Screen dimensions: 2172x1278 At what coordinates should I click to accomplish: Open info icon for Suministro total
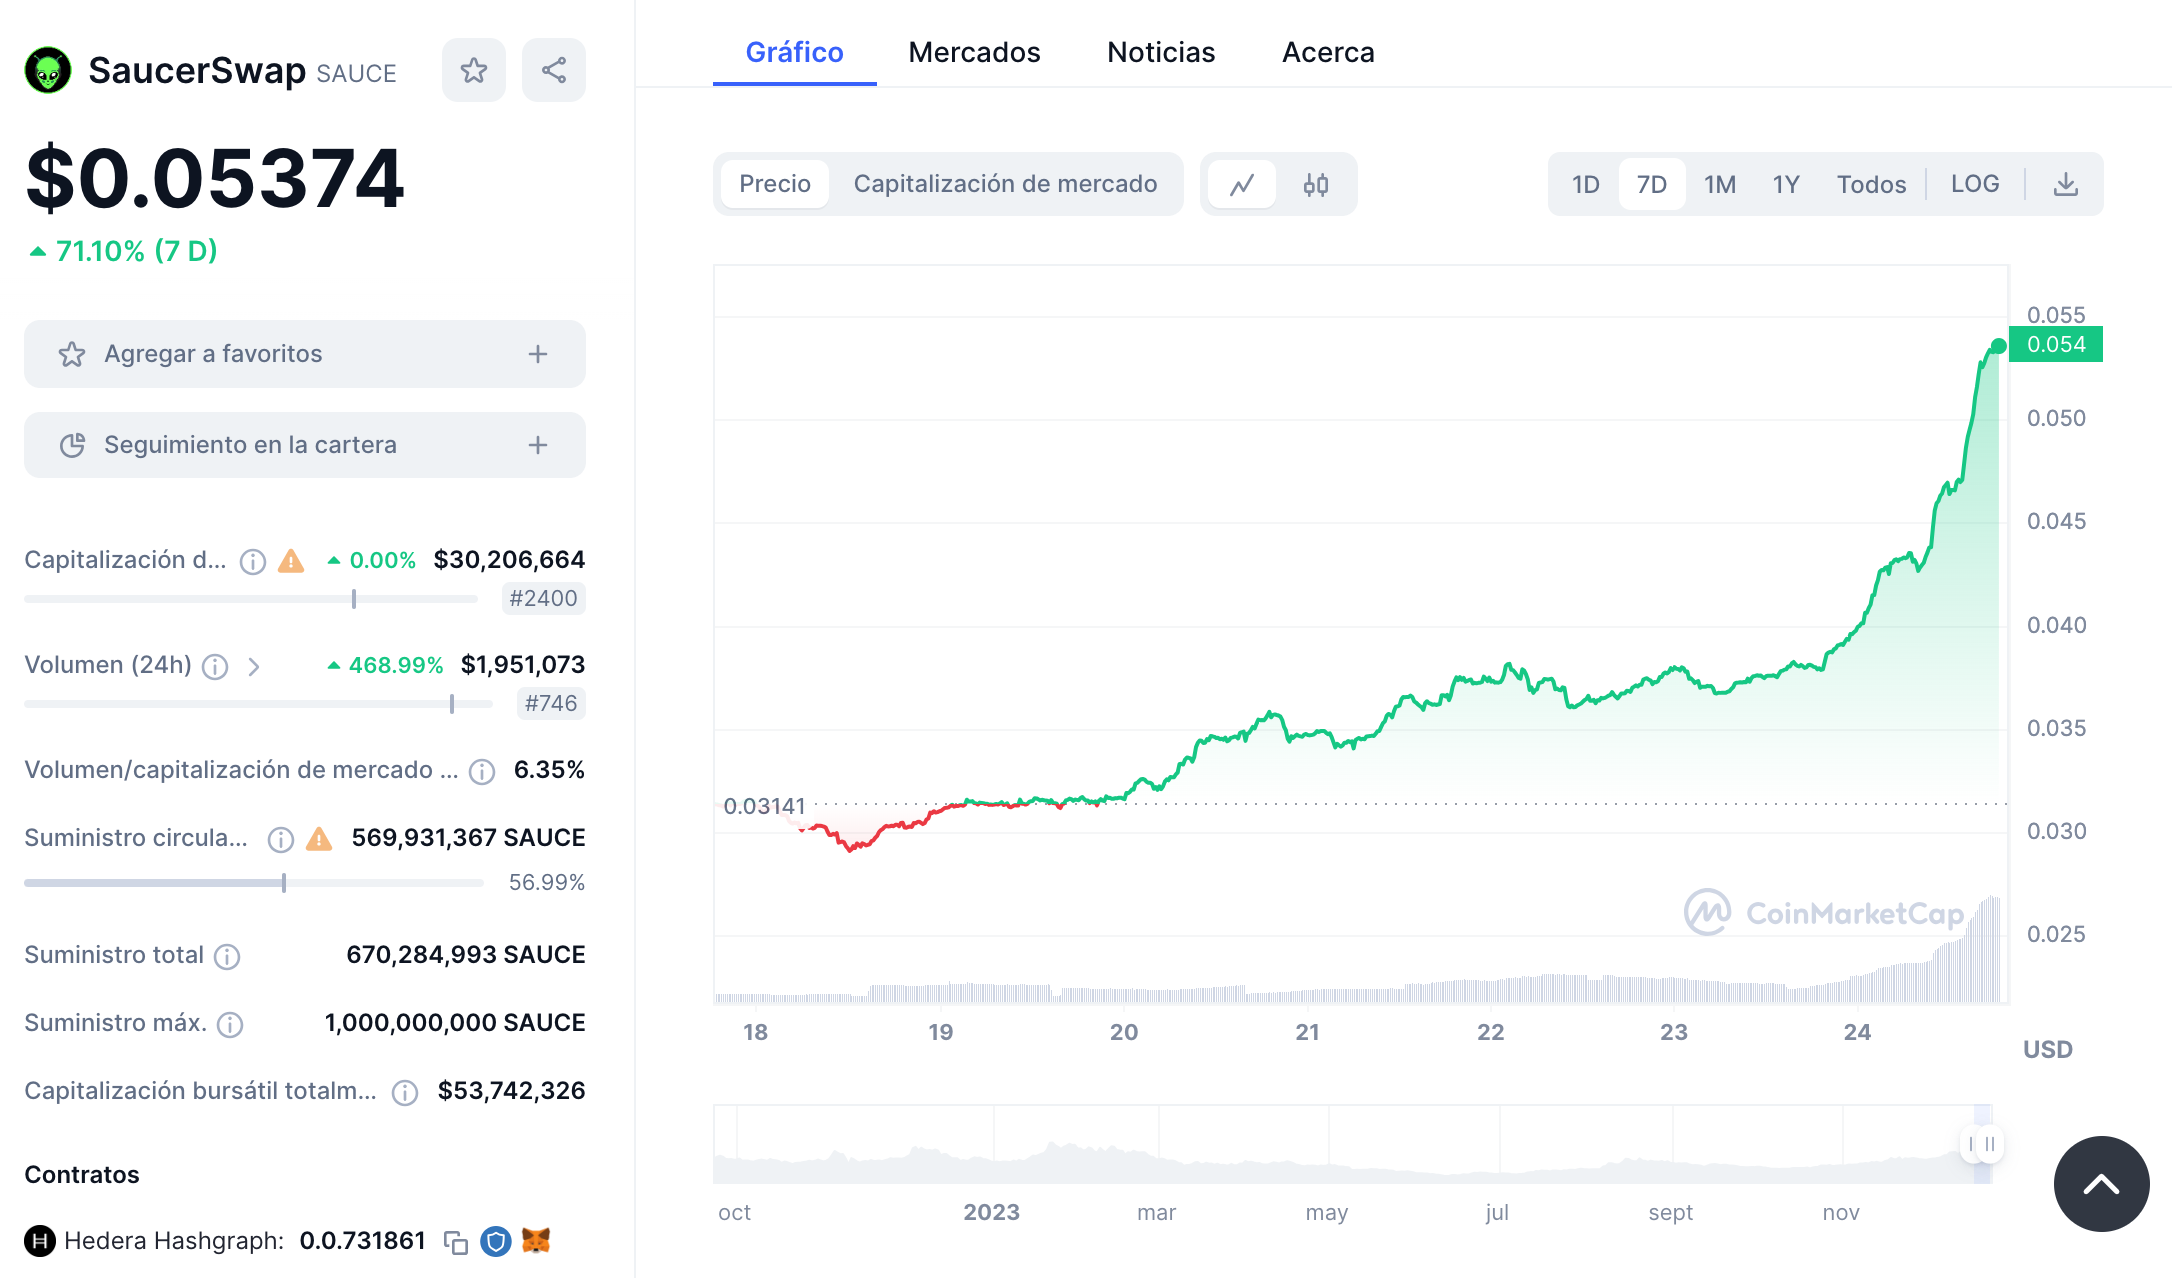point(227,956)
